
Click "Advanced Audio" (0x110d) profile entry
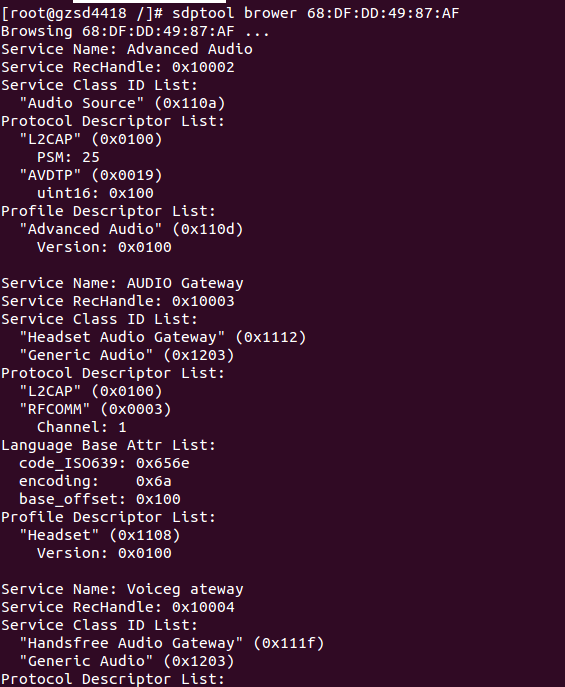(x=131, y=229)
